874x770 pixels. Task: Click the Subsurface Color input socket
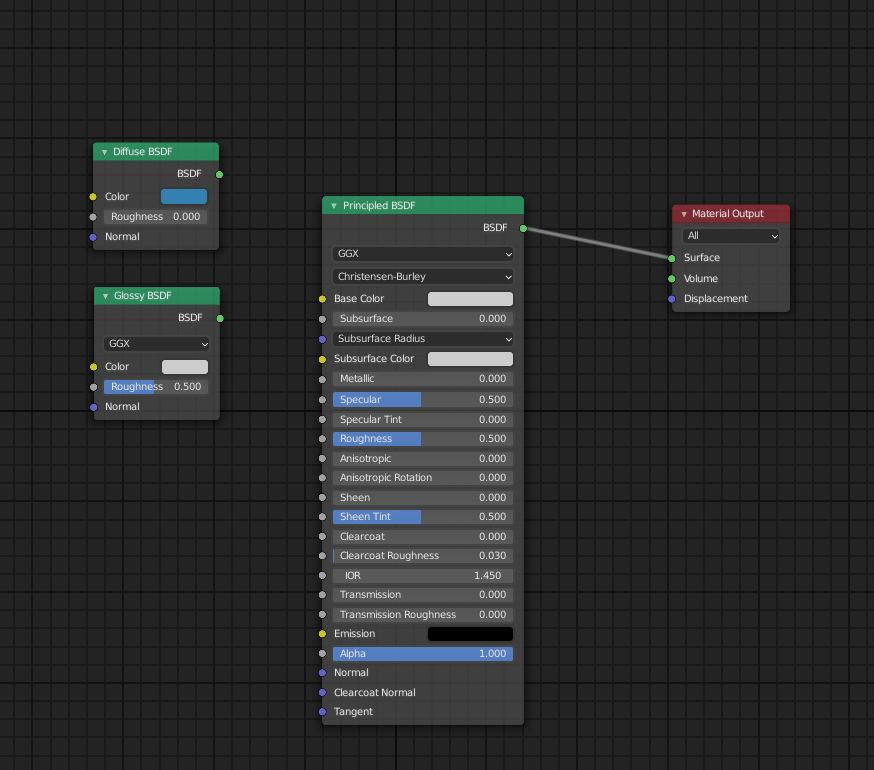click(x=322, y=359)
